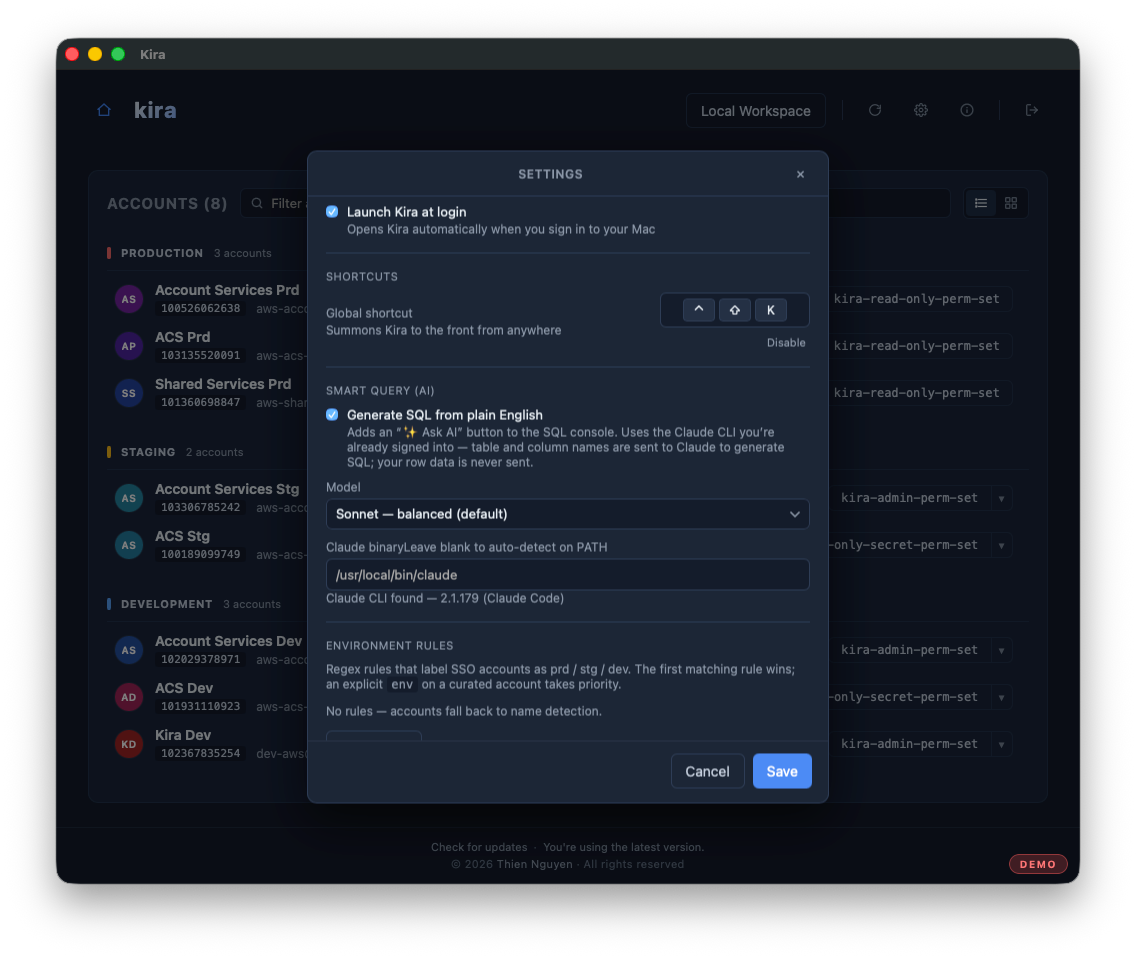Click kira-read-only-perm-set for Shared Services Prd
Screen dimensions: 1136x958
916,393
